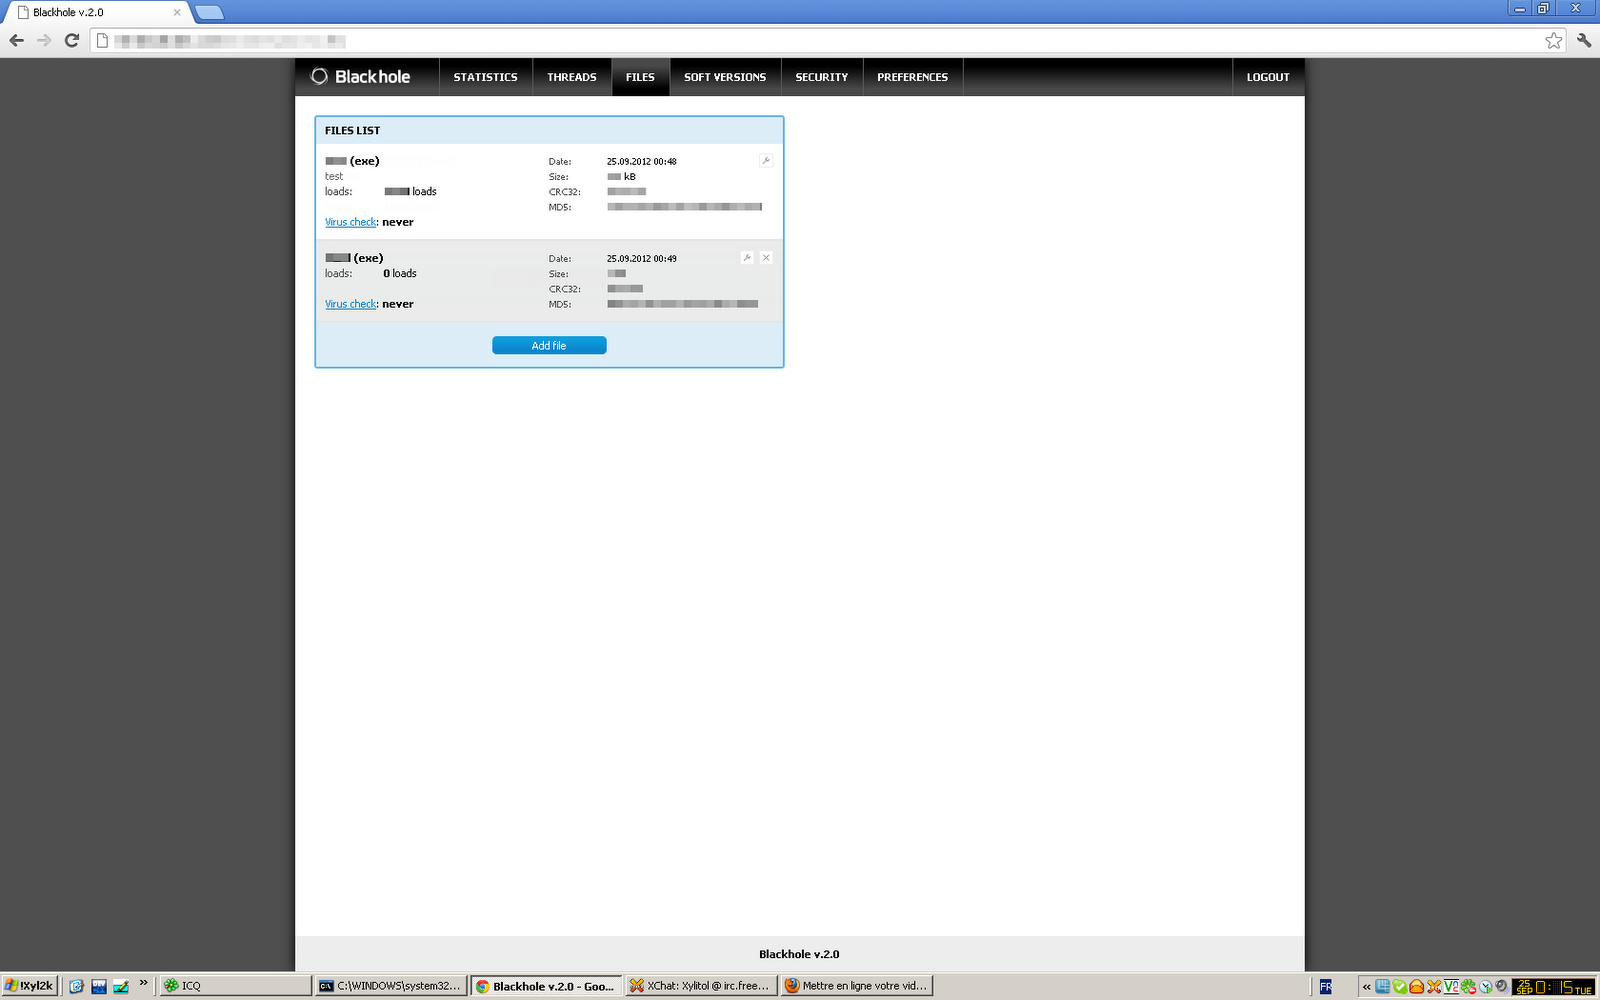Go back with the browser back arrow

(x=17, y=41)
